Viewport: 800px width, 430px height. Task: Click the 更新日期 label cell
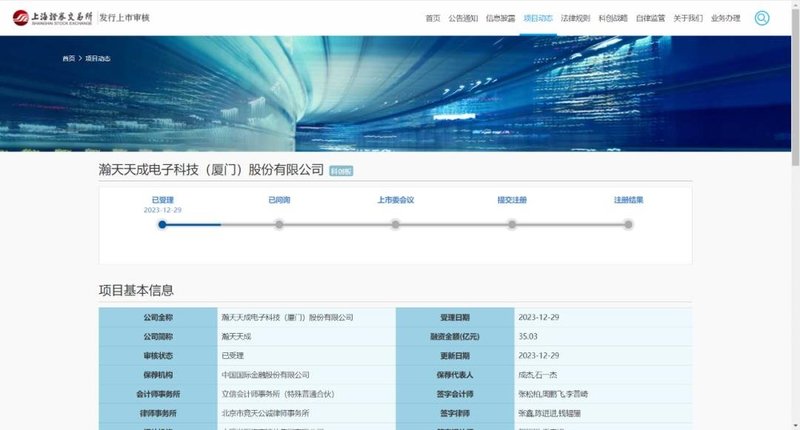[455, 356]
